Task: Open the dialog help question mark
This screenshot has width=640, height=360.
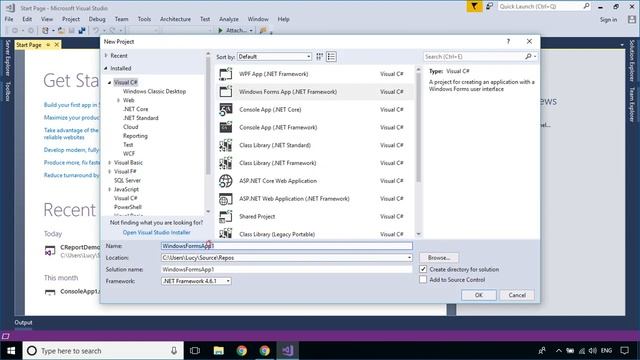Action: (x=508, y=41)
